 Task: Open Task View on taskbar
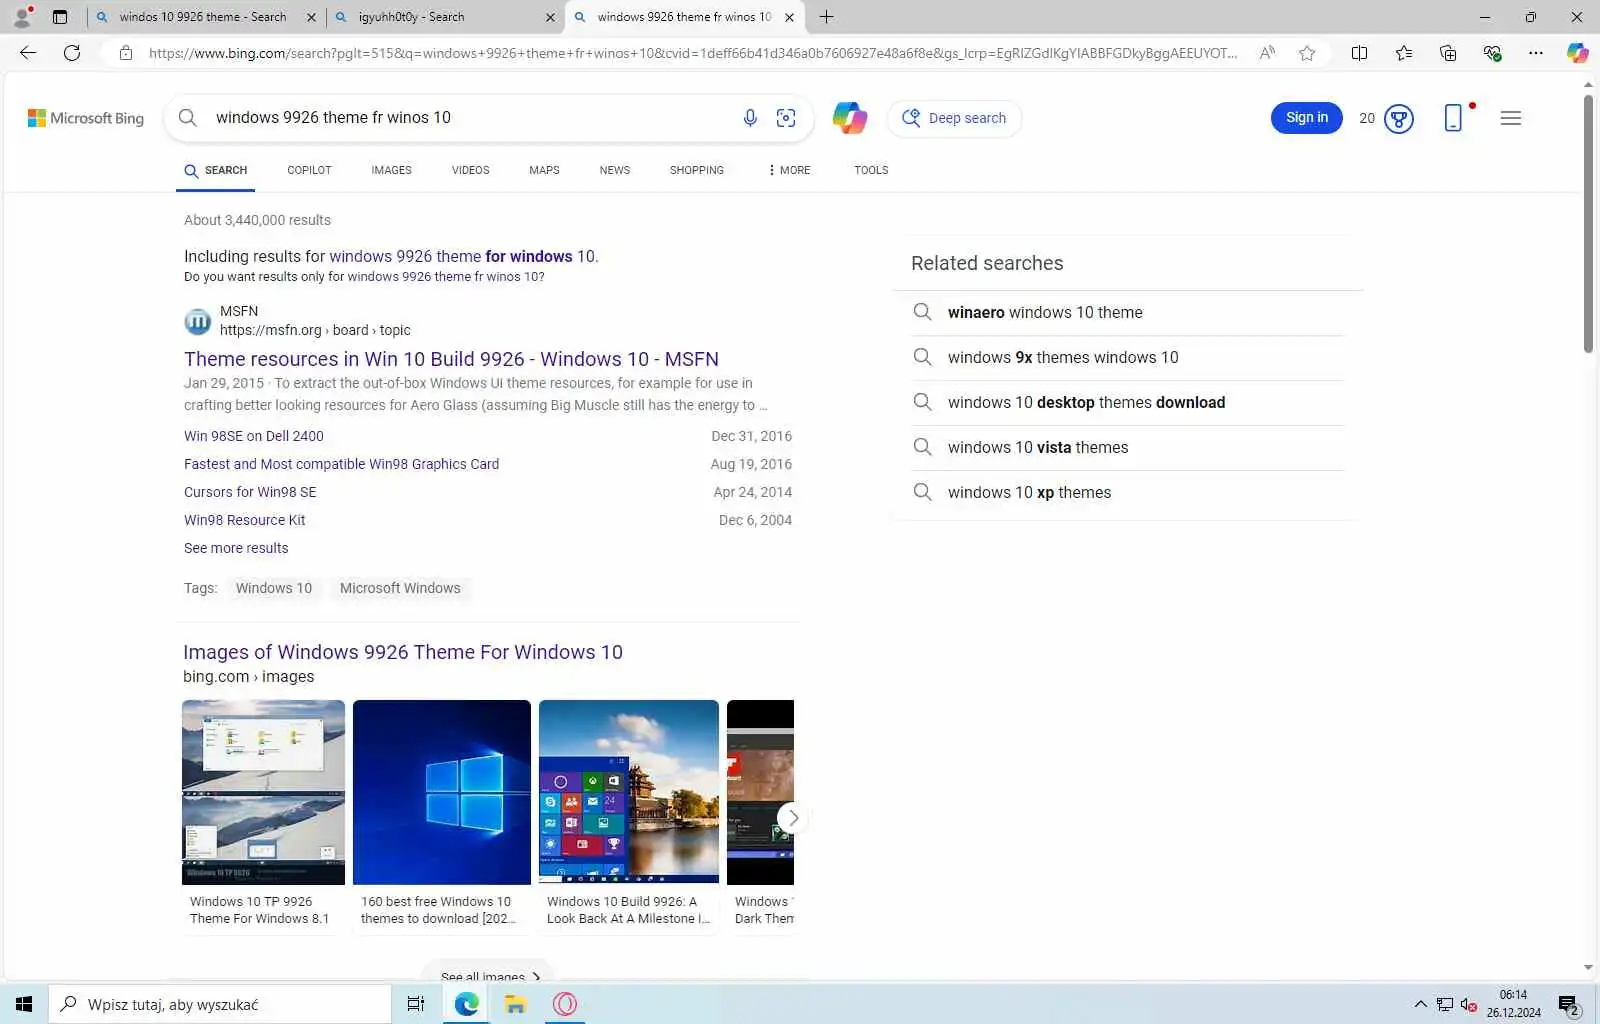tap(416, 1004)
